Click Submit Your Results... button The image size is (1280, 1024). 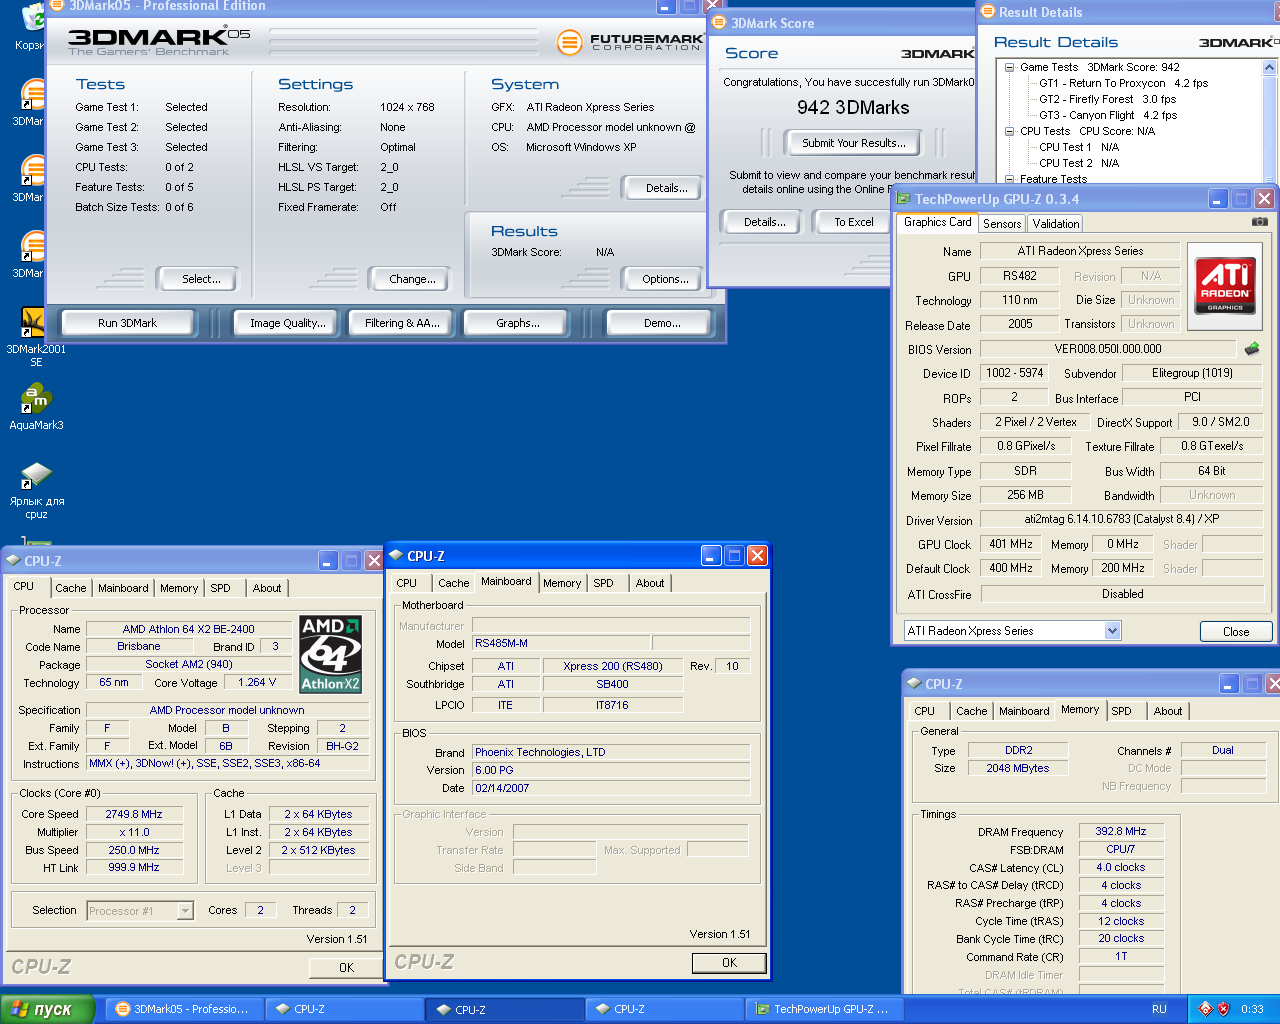854,143
